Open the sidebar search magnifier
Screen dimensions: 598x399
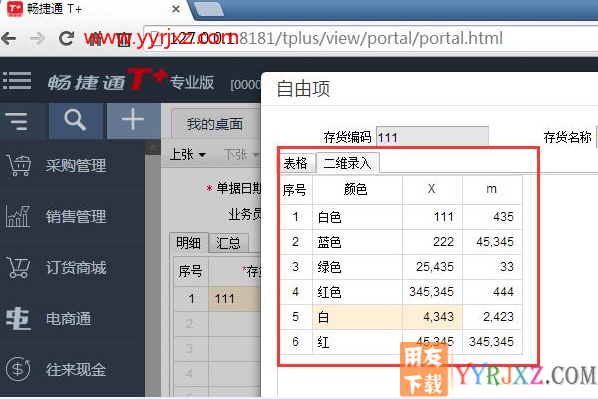(x=76, y=120)
